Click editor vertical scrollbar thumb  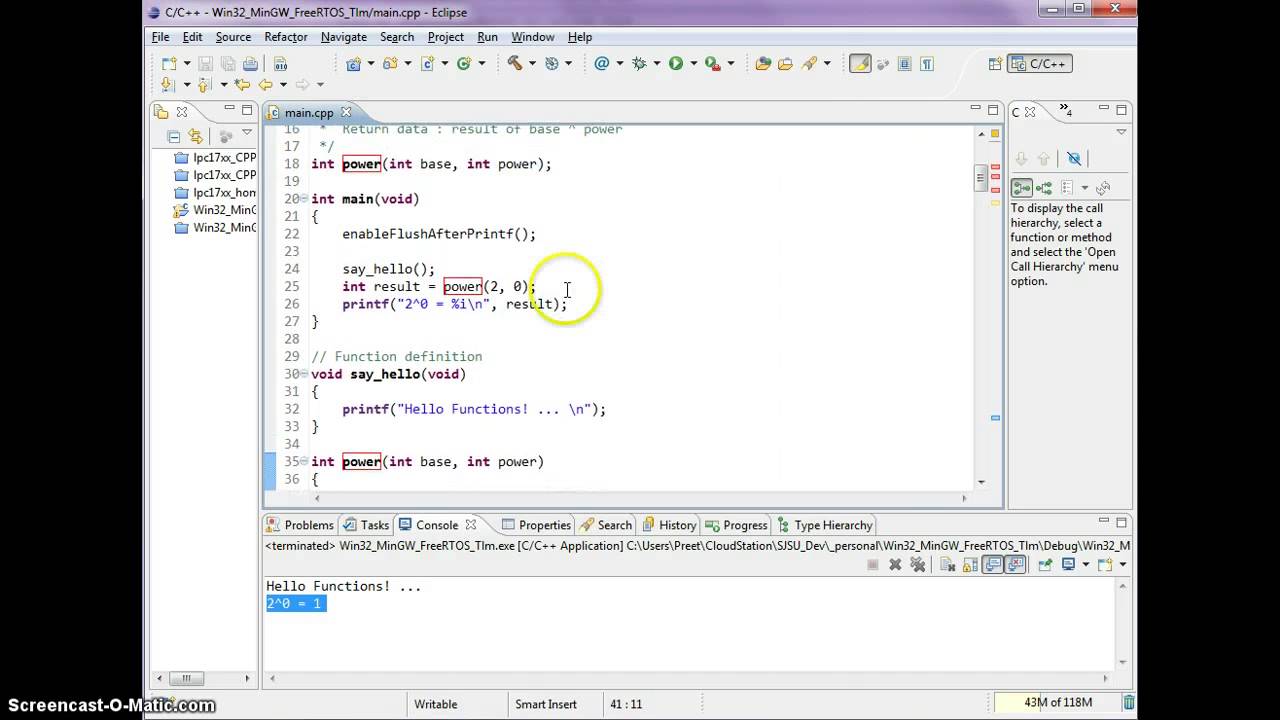click(981, 178)
